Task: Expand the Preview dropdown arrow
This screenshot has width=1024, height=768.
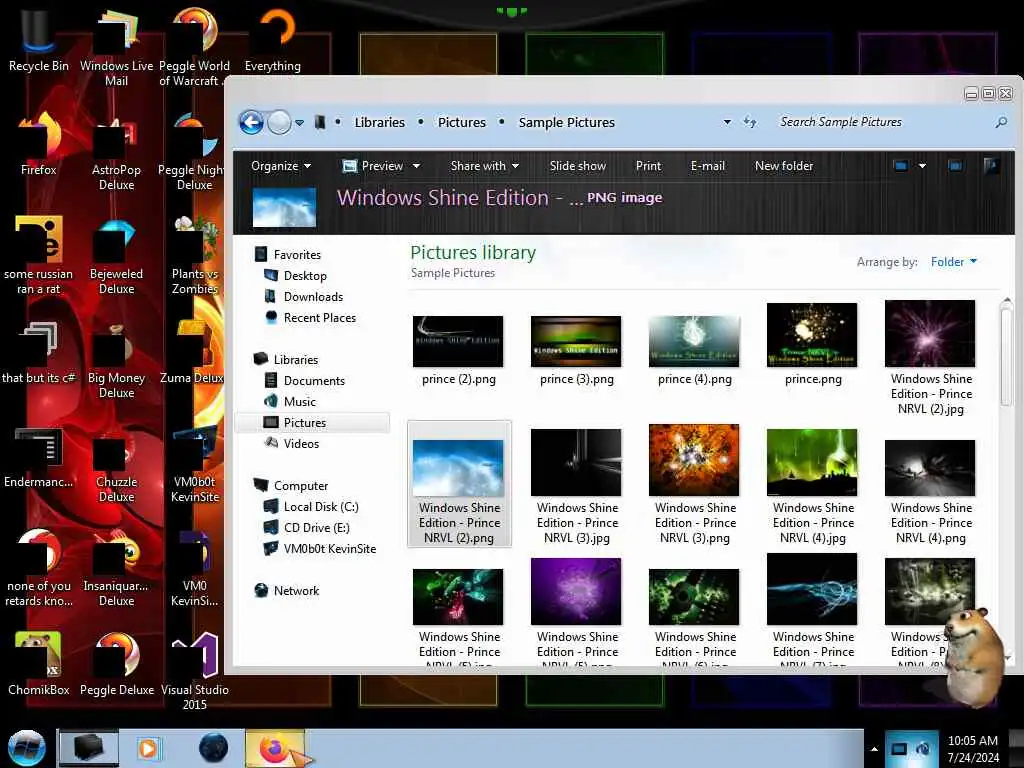Action: pos(416,166)
